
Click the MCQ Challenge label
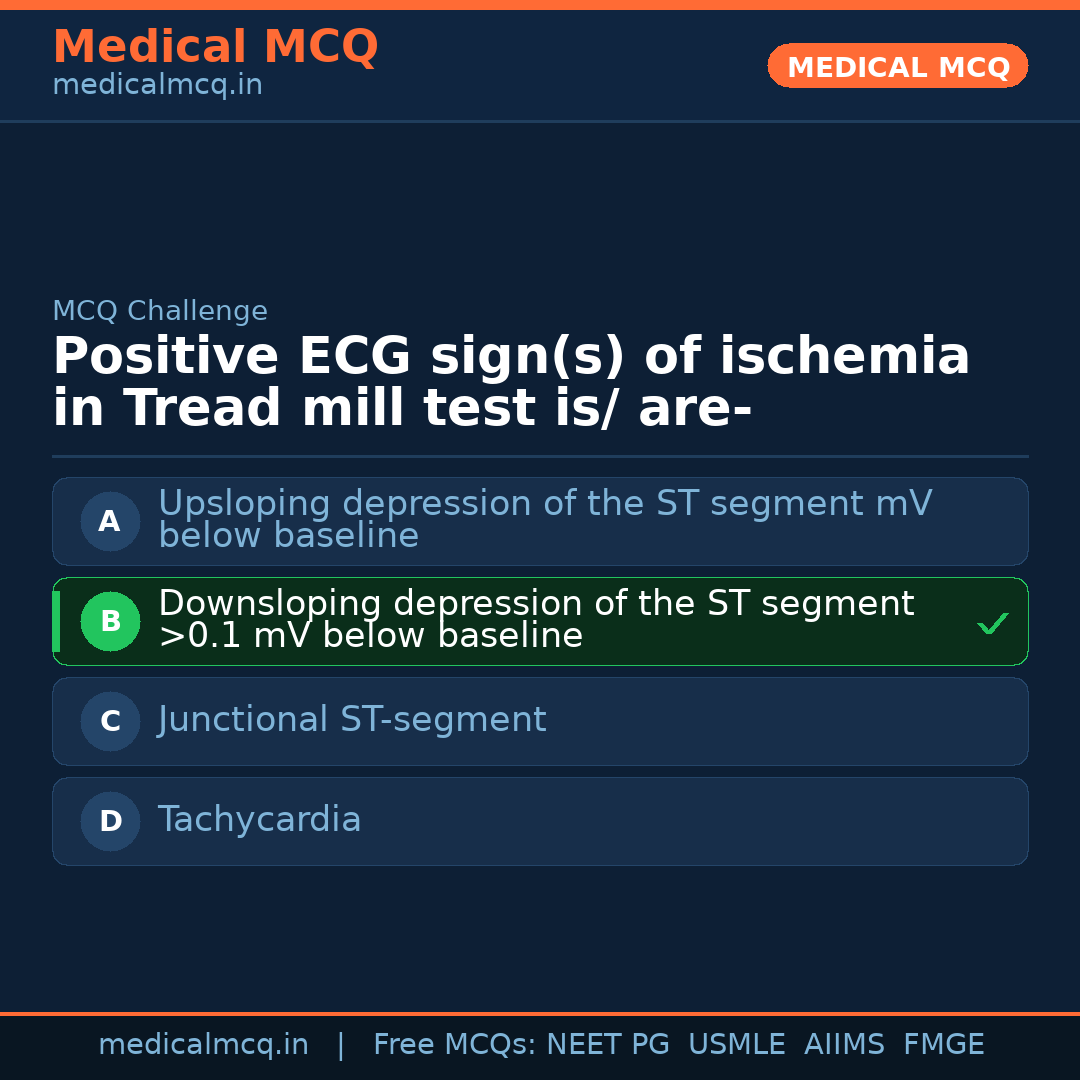click(x=160, y=311)
